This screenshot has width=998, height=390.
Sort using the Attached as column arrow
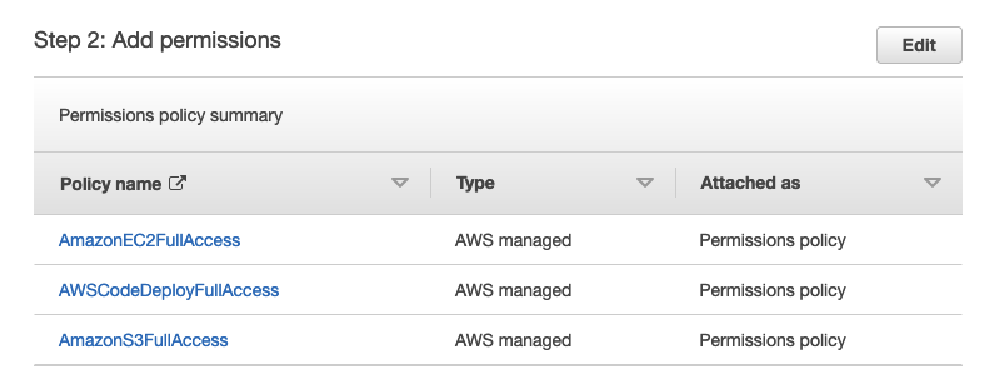[x=932, y=183]
